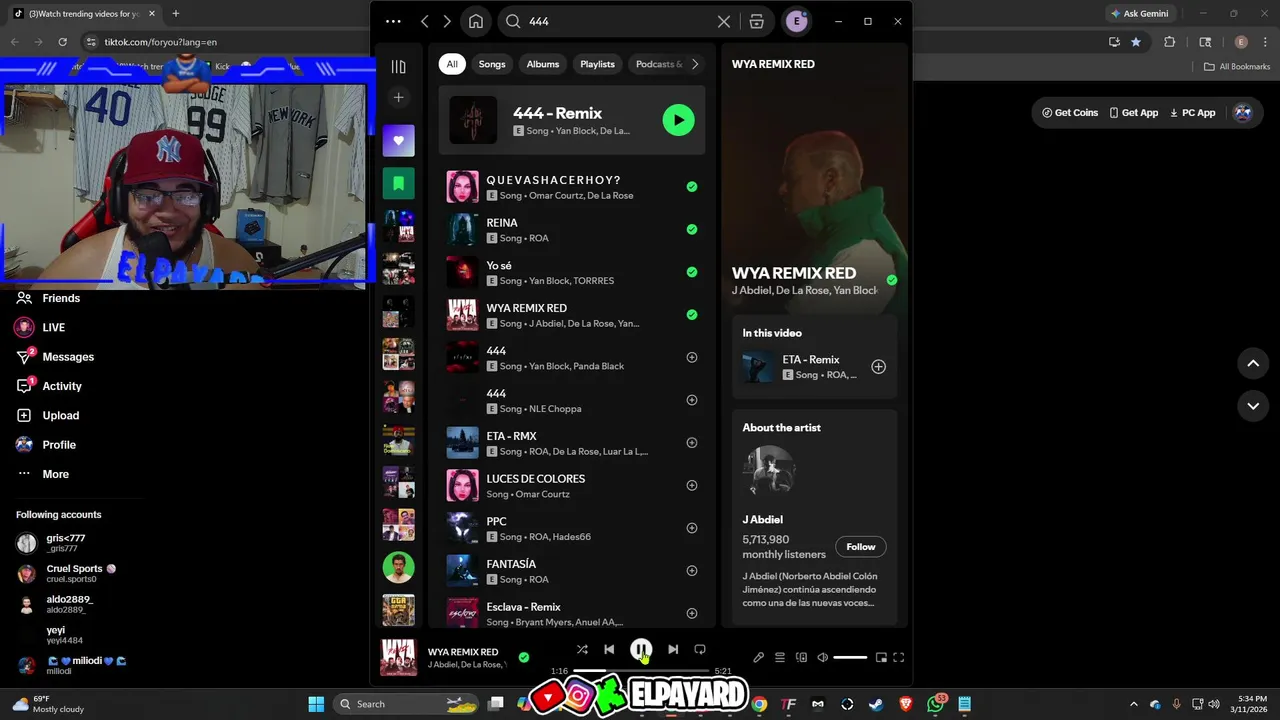Open the Spotify miniplayer

point(881,657)
